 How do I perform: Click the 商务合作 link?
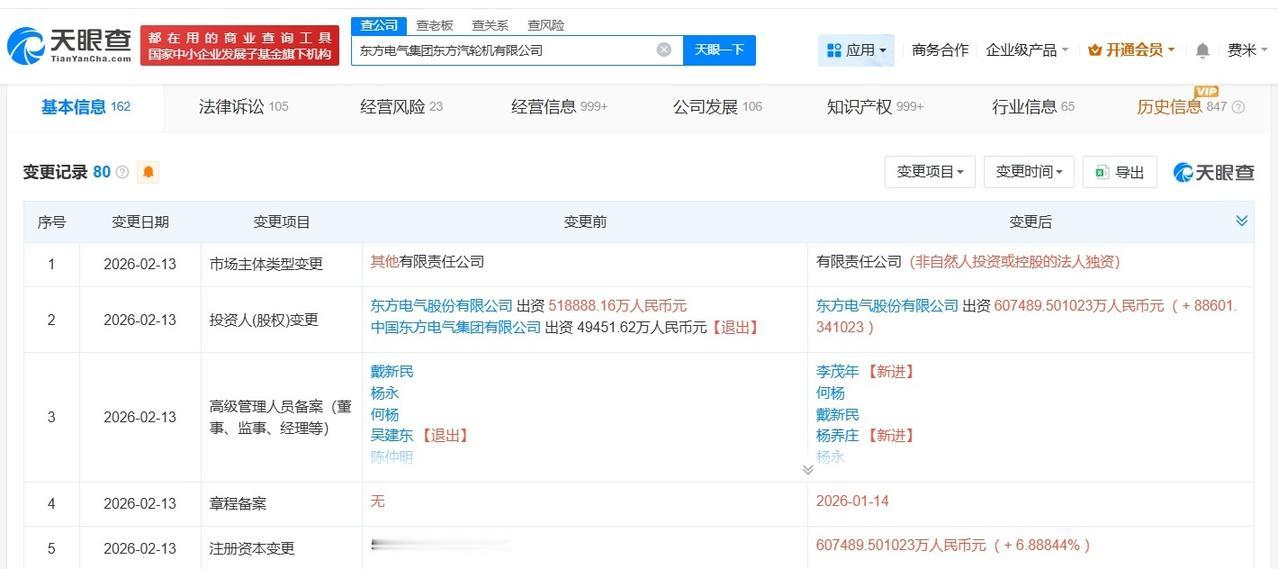click(x=940, y=50)
